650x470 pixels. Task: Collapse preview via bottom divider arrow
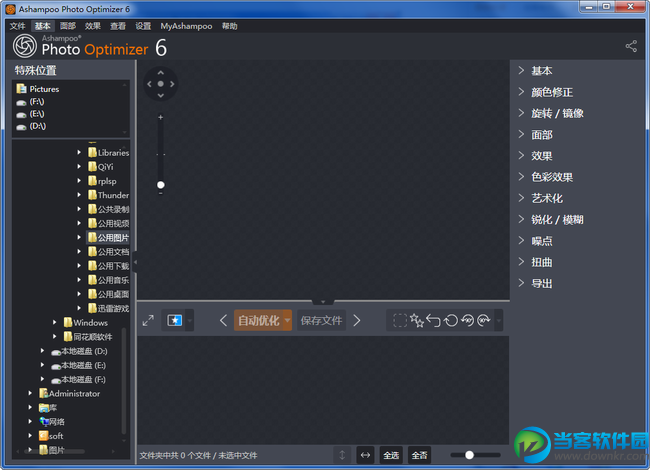[323, 301]
